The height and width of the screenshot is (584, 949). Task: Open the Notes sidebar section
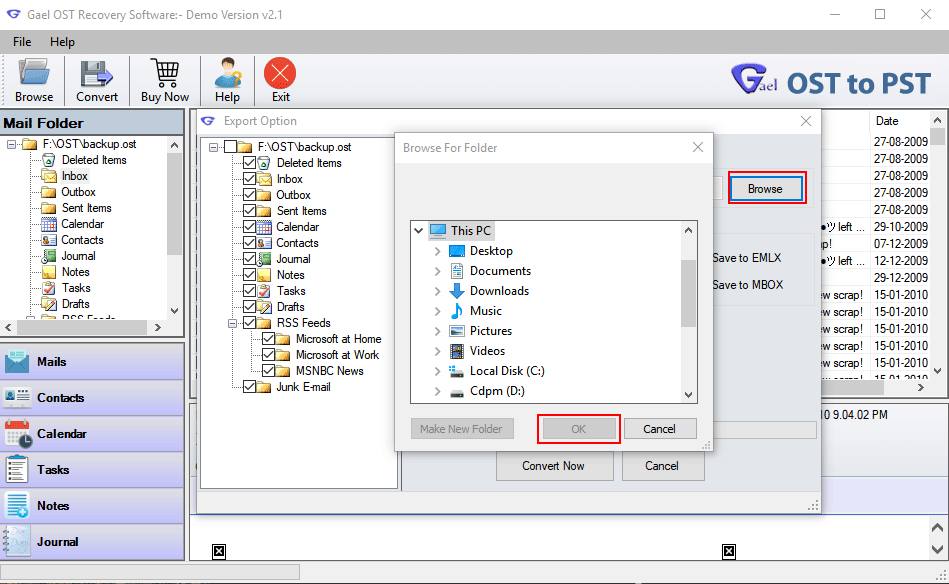[93, 506]
